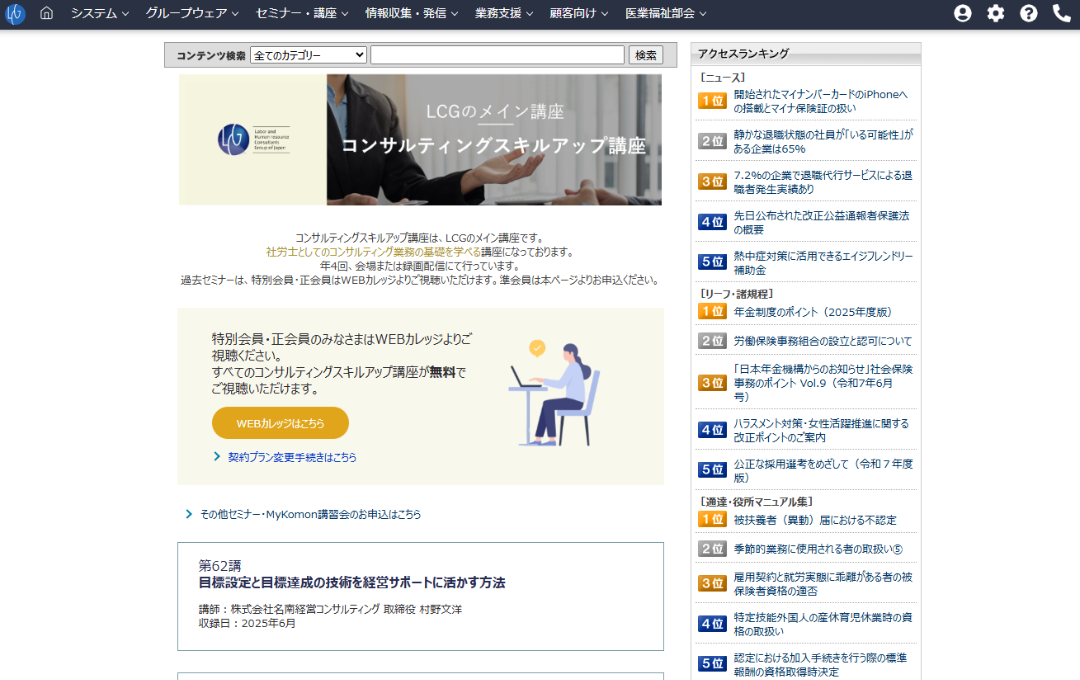Open 労働保険事務組合の設立と認可について
The image size is (1080, 680).
coord(822,341)
